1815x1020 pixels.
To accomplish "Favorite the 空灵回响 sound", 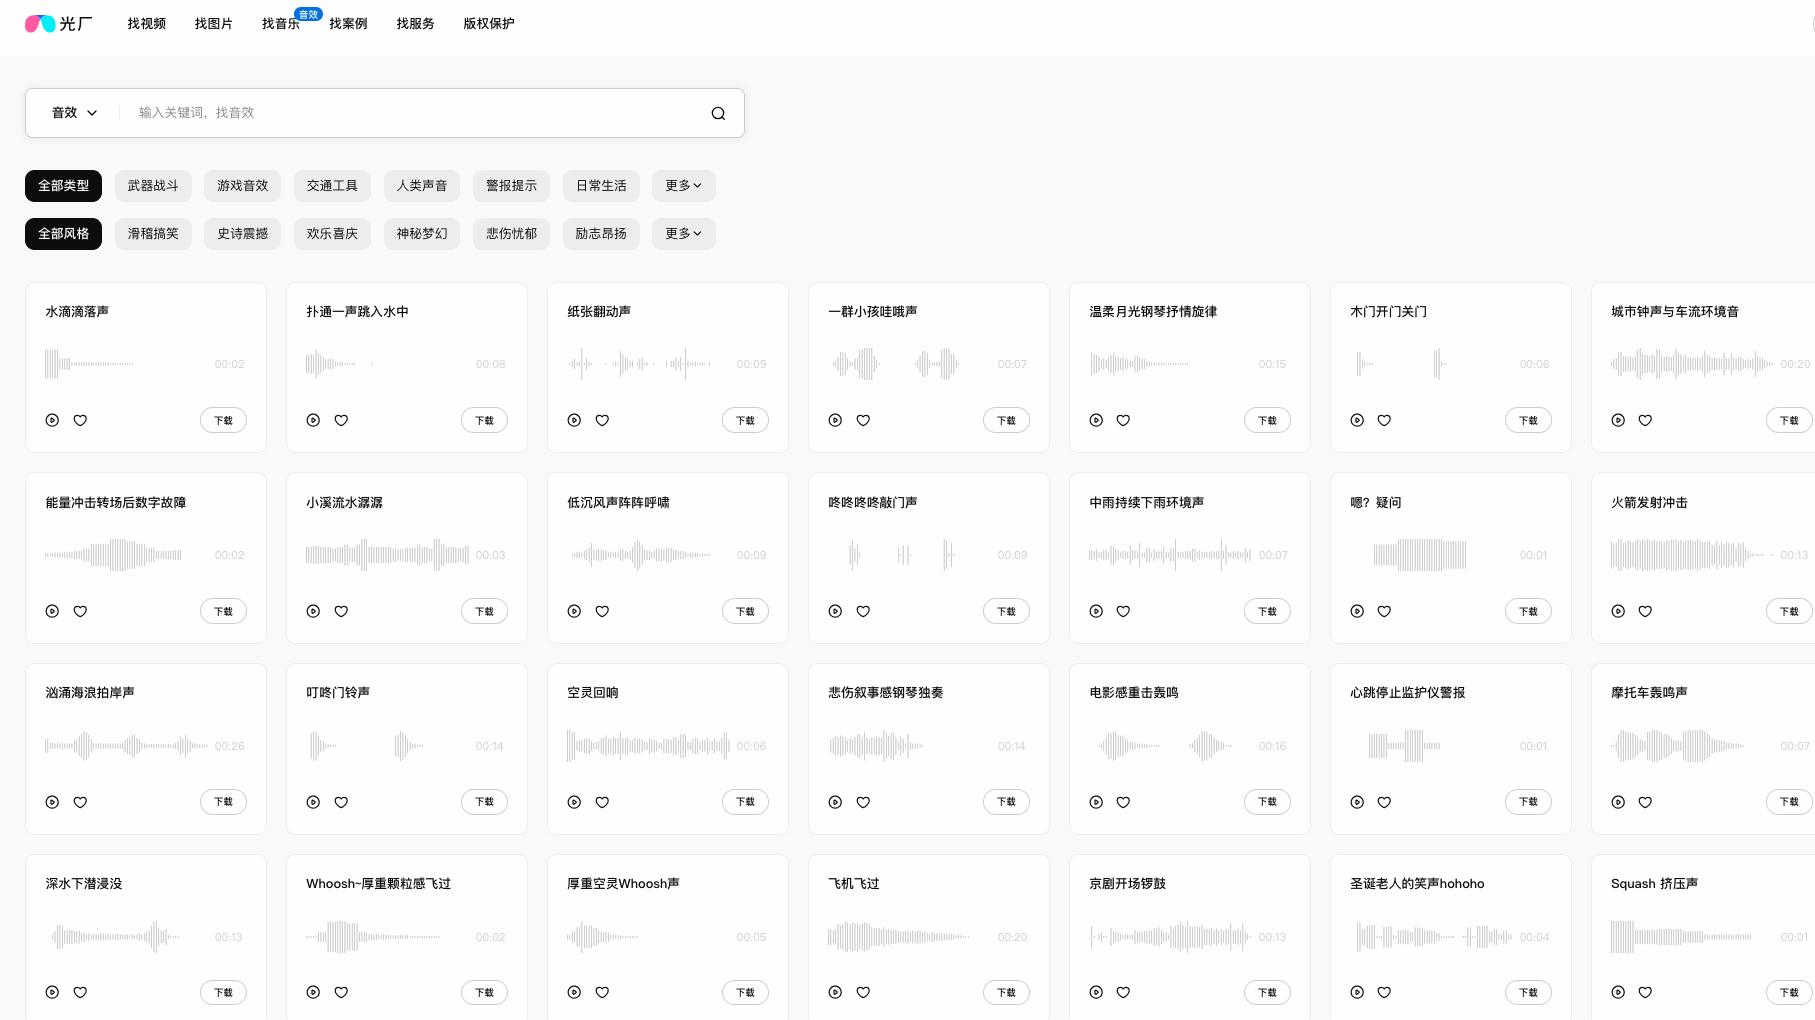I will (x=602, y=802).
